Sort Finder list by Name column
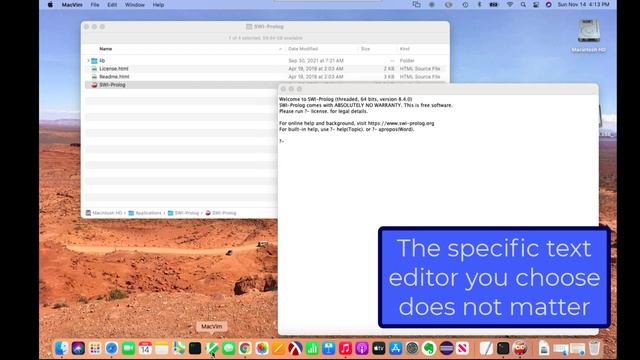 [x=105, y=49]
